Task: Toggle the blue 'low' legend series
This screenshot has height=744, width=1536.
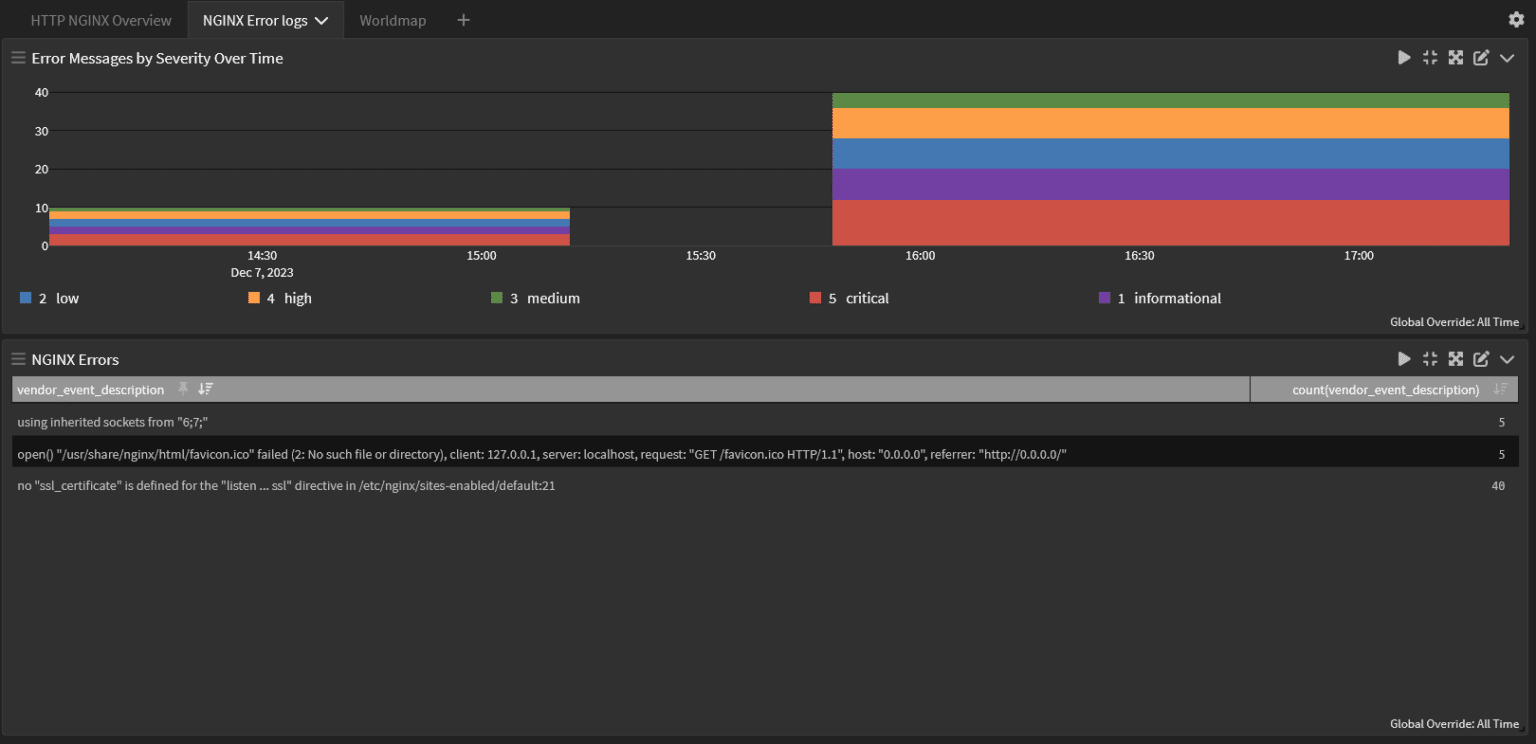Action: pyautogui.click(x=49, y=298)
